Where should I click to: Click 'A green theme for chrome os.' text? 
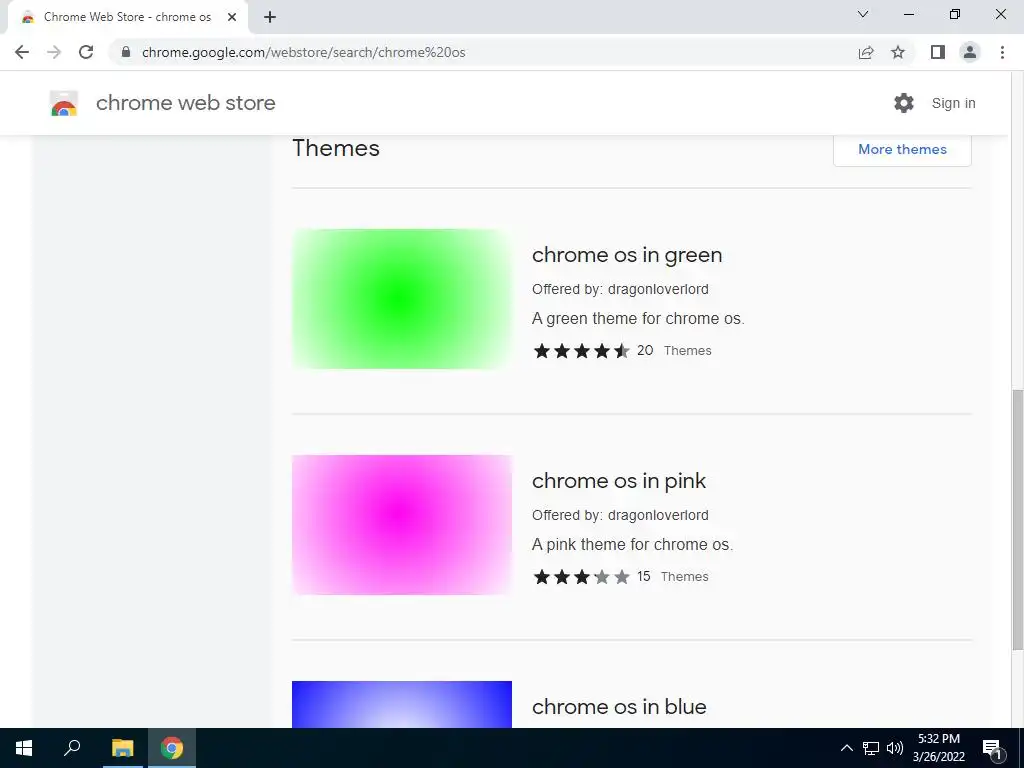pyautogui.click(x=638, y=319)
